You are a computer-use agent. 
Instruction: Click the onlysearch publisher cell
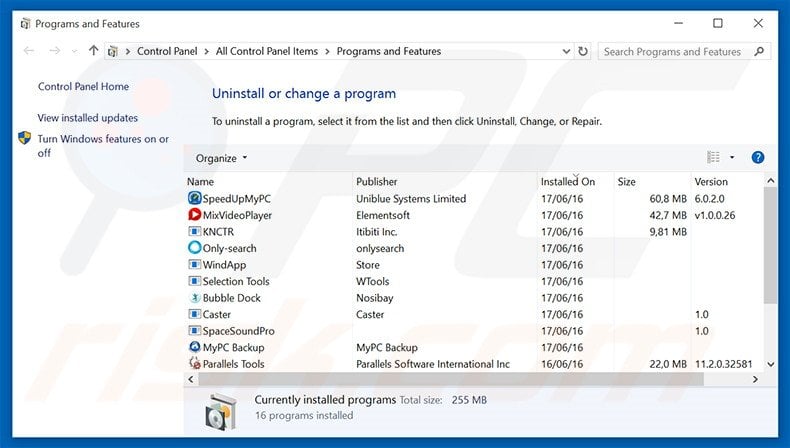point(380,248)
